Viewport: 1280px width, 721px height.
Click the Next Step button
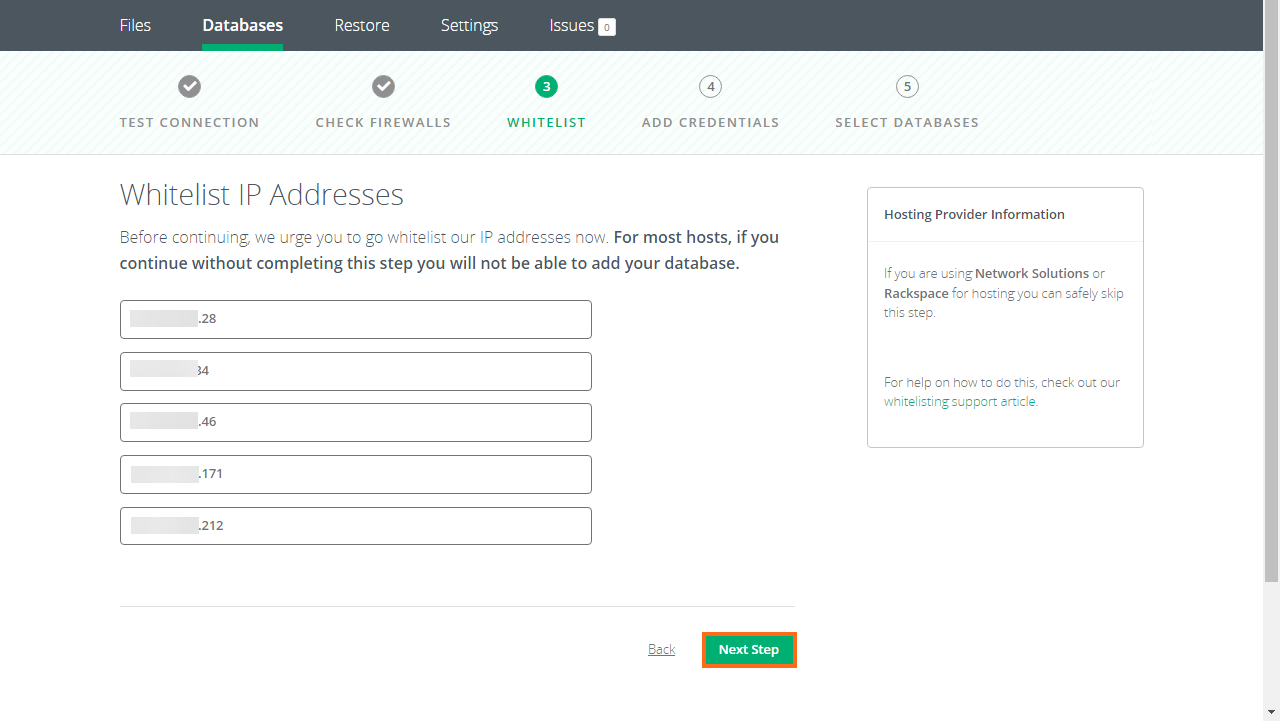point(749,649)
